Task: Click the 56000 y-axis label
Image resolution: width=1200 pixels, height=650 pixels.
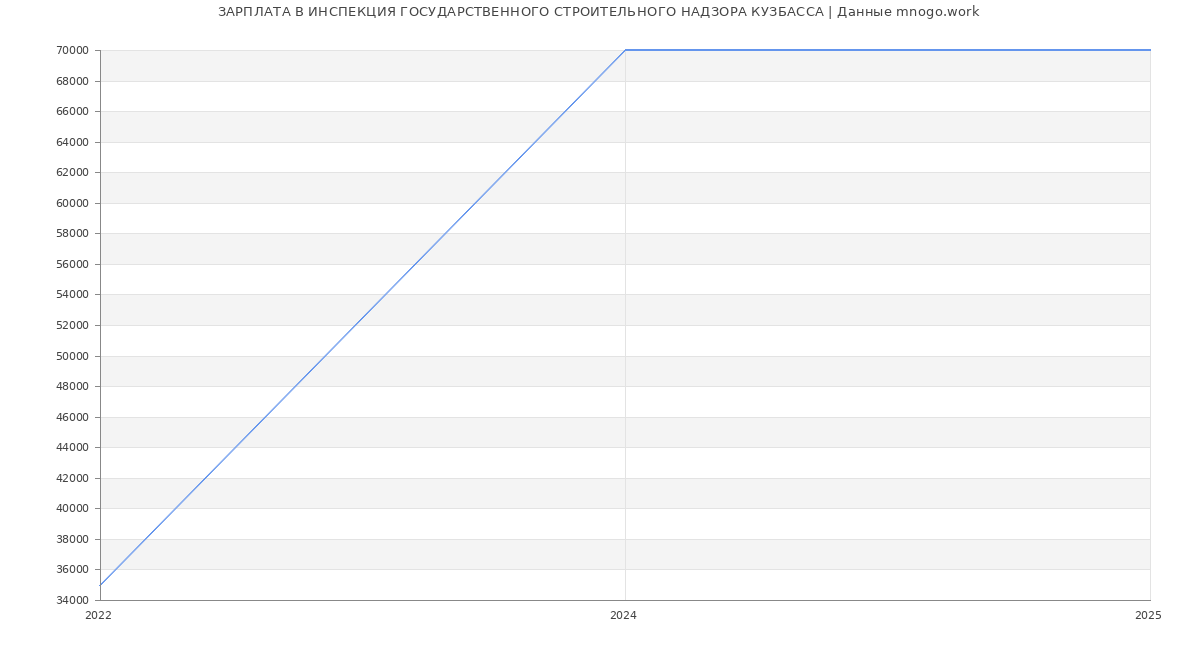Action: pos(72,264)
